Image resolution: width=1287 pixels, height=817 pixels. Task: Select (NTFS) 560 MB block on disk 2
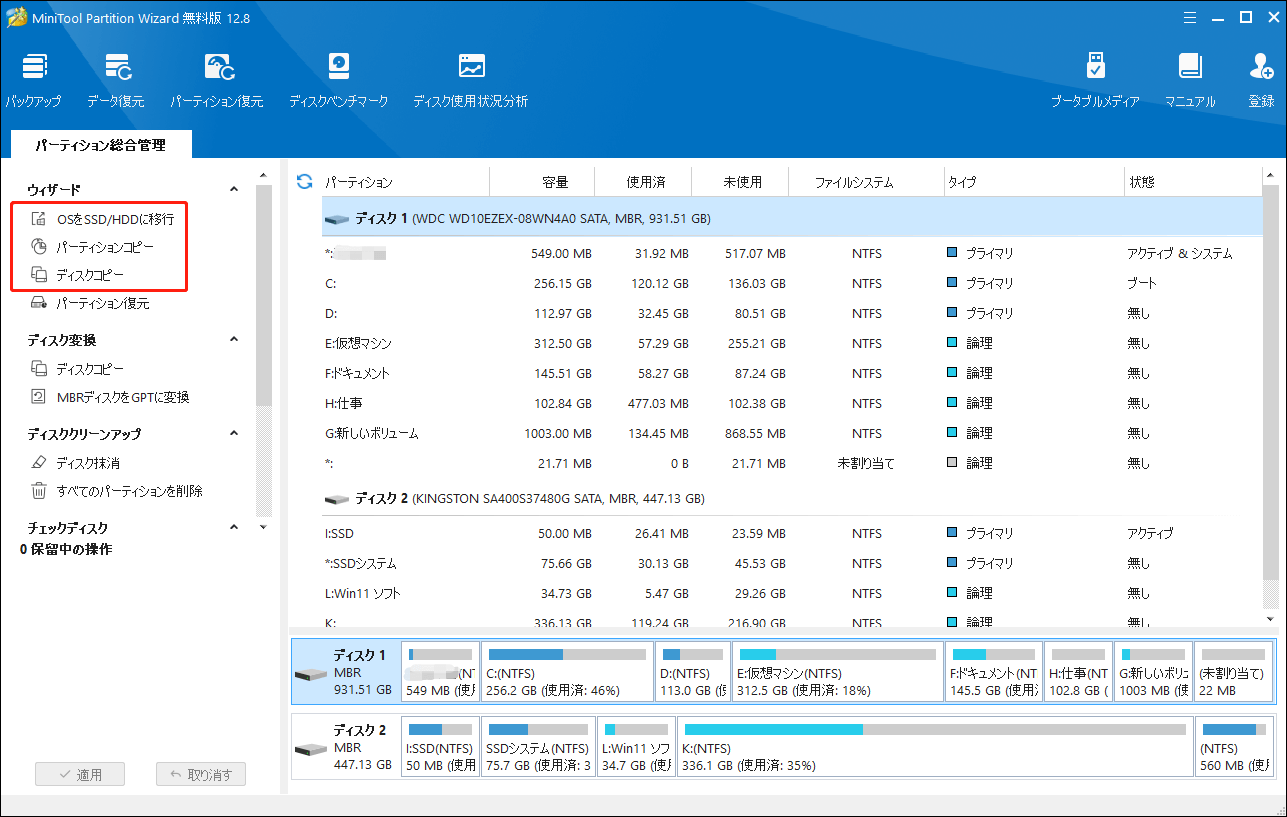(x=1235, y=747)
